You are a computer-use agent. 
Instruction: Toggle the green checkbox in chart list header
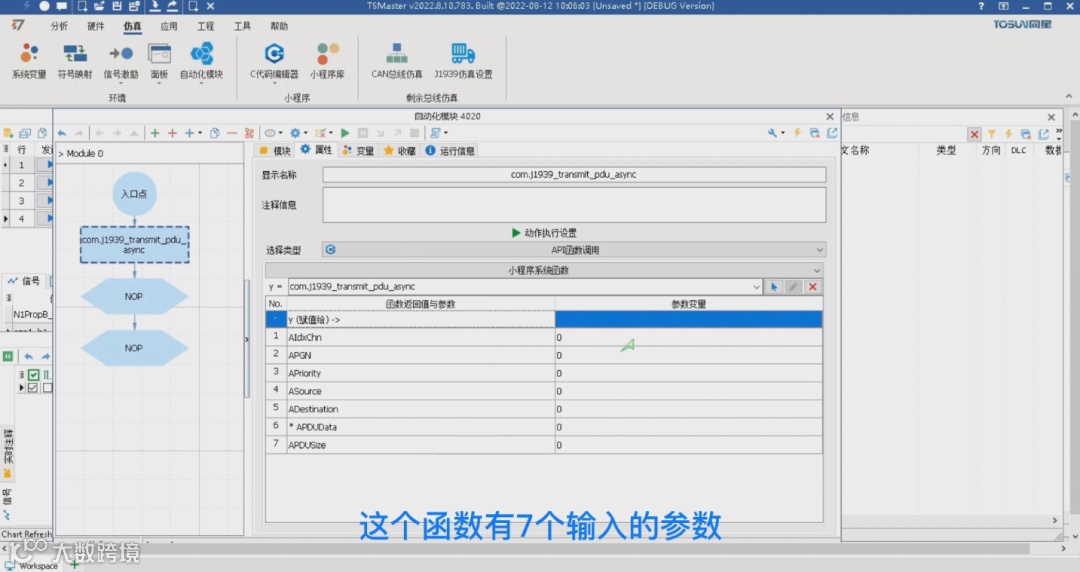tap(33, 375)
